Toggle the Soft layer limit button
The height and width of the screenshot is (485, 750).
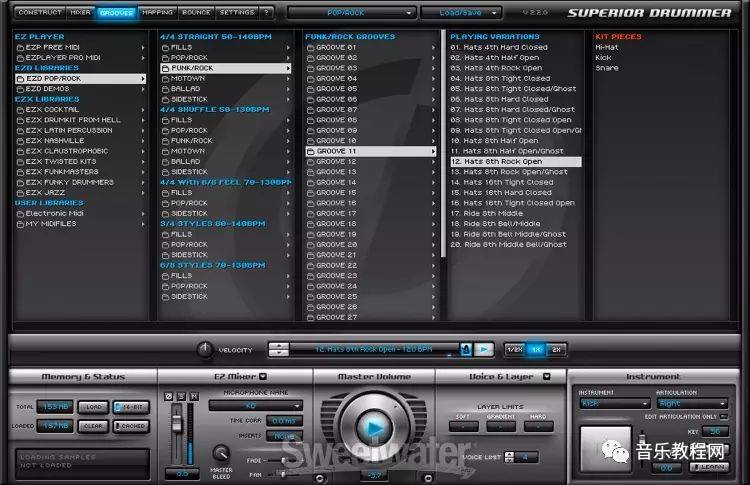point(463,426)
